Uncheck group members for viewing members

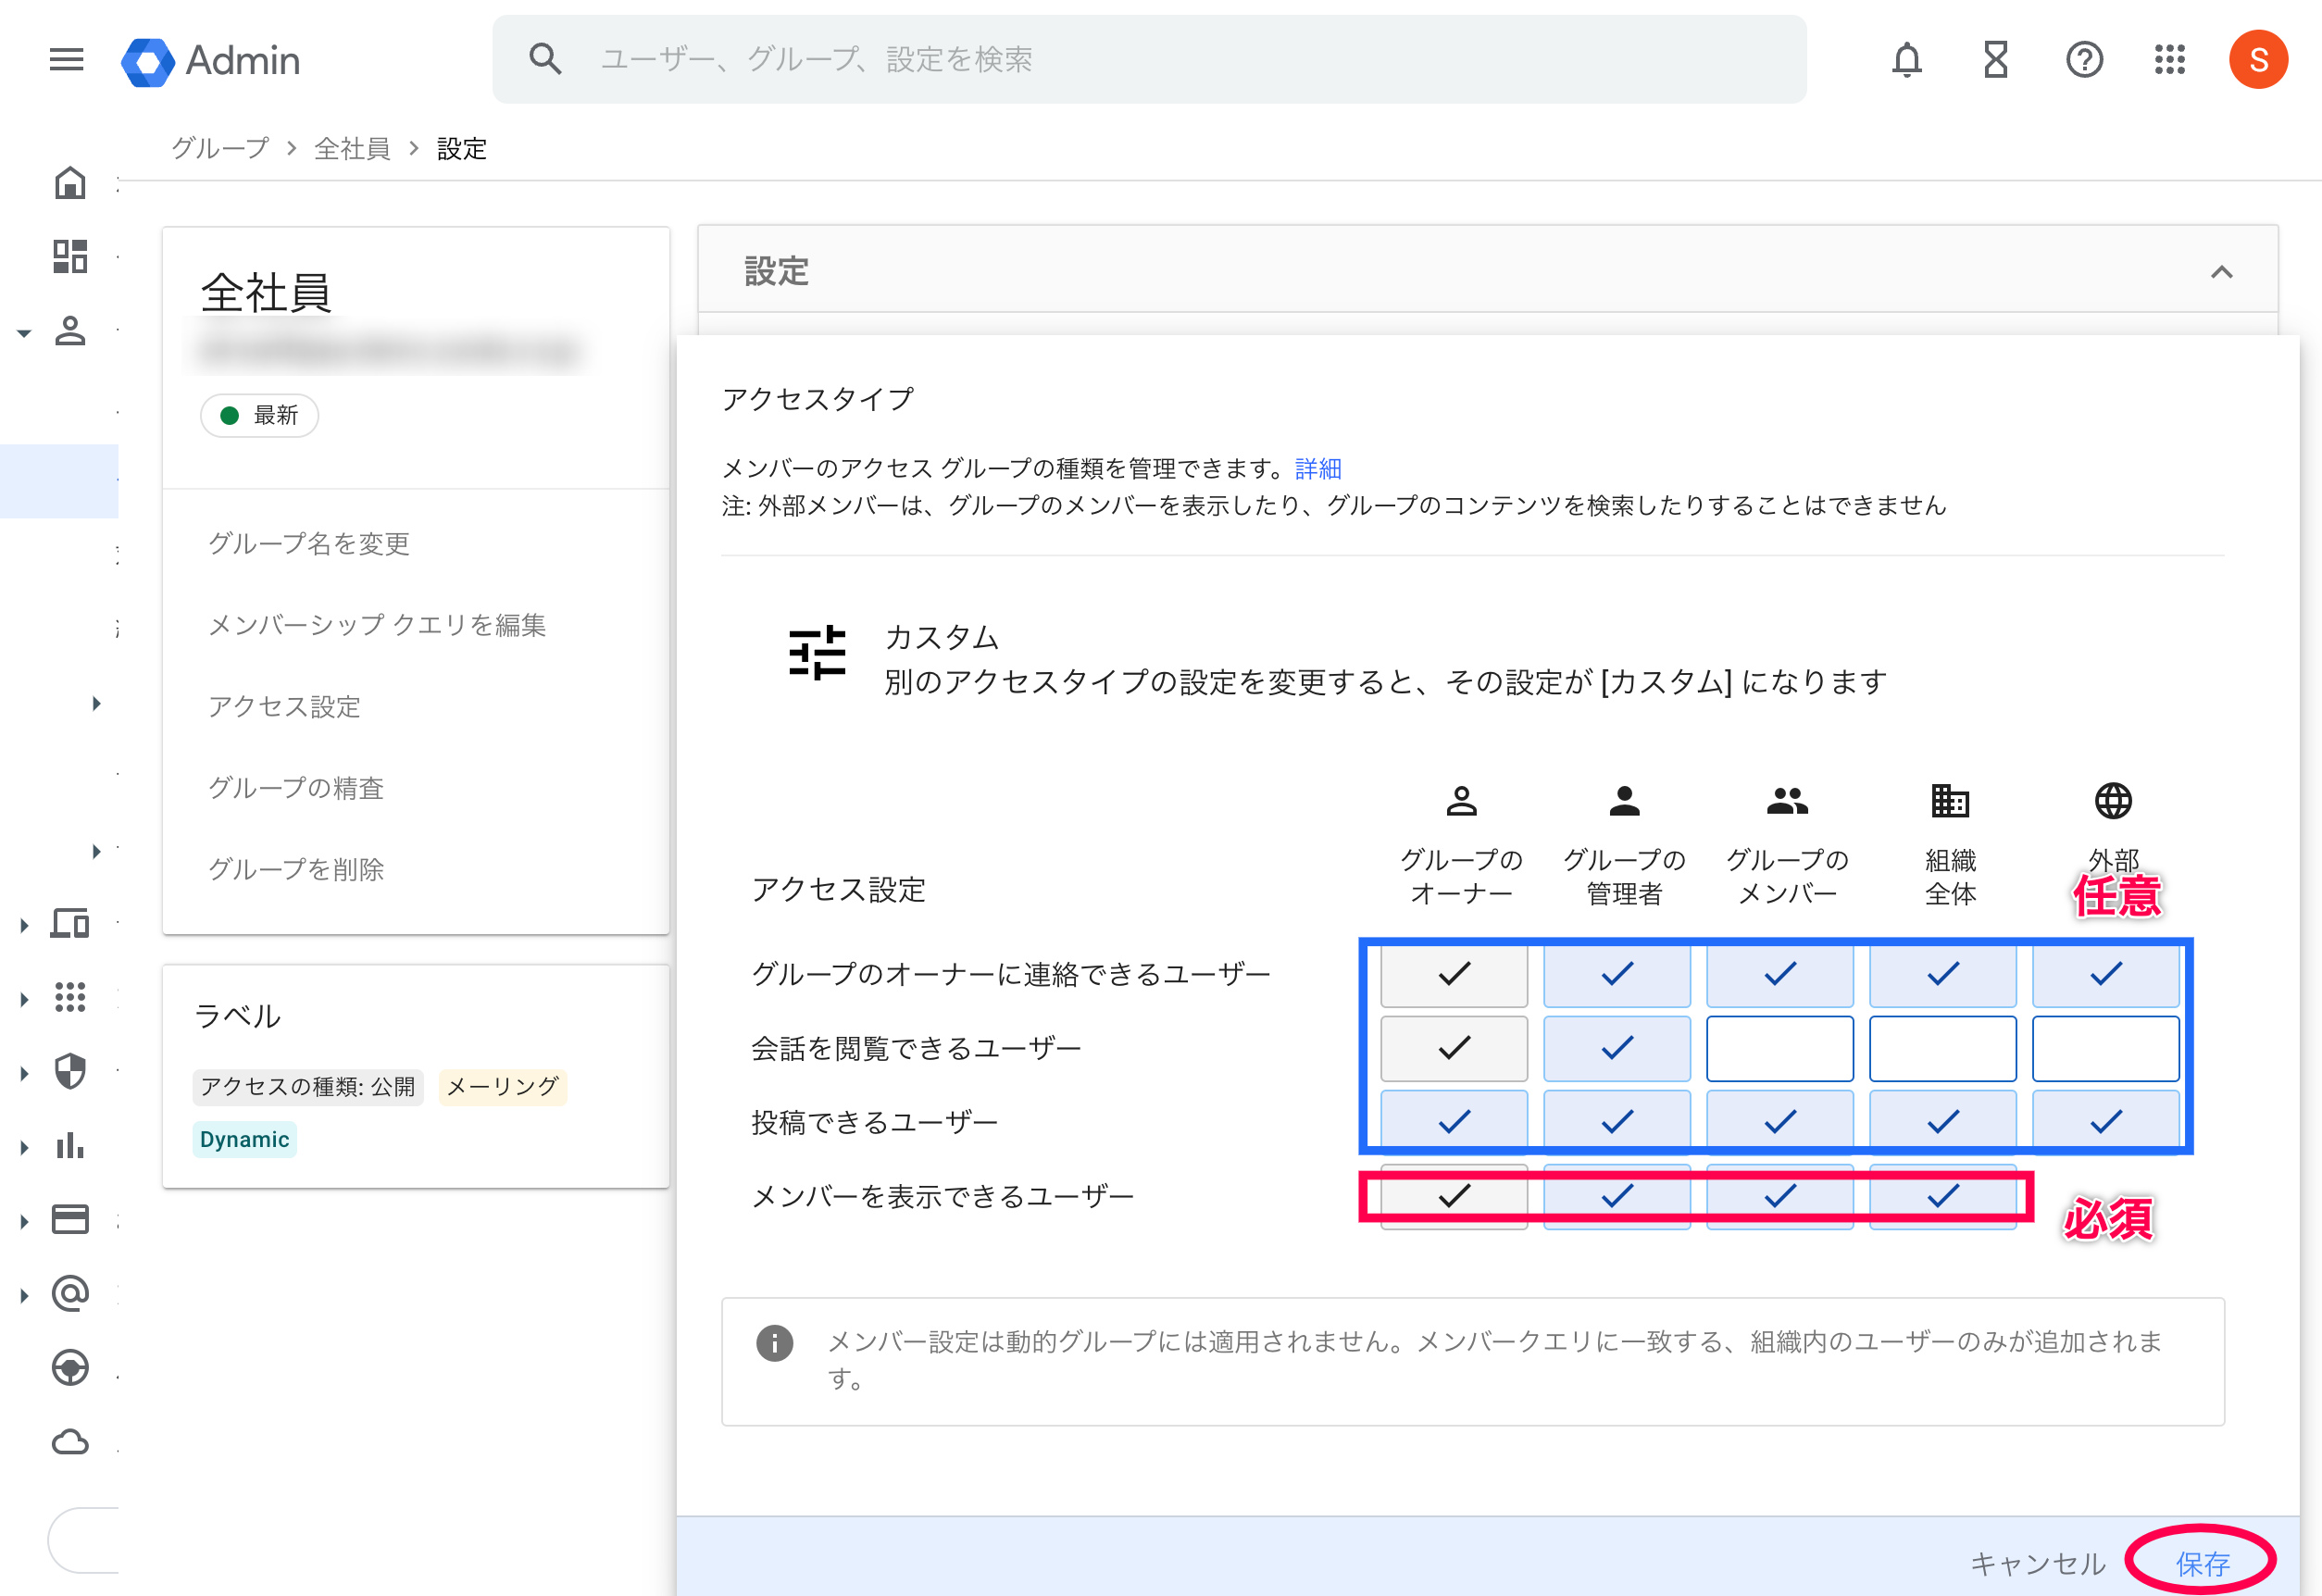1779,1195
